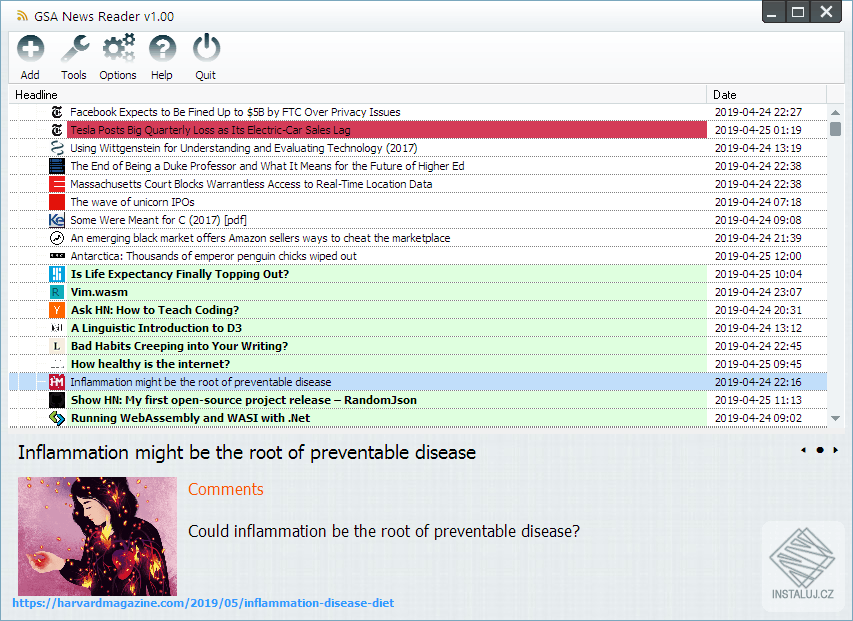Image resolution: width=853 pixels, height=621 pixels.
Task: Select 'Tesla Posts Big Quarterly Loss' headline
Action: [210, 130]
